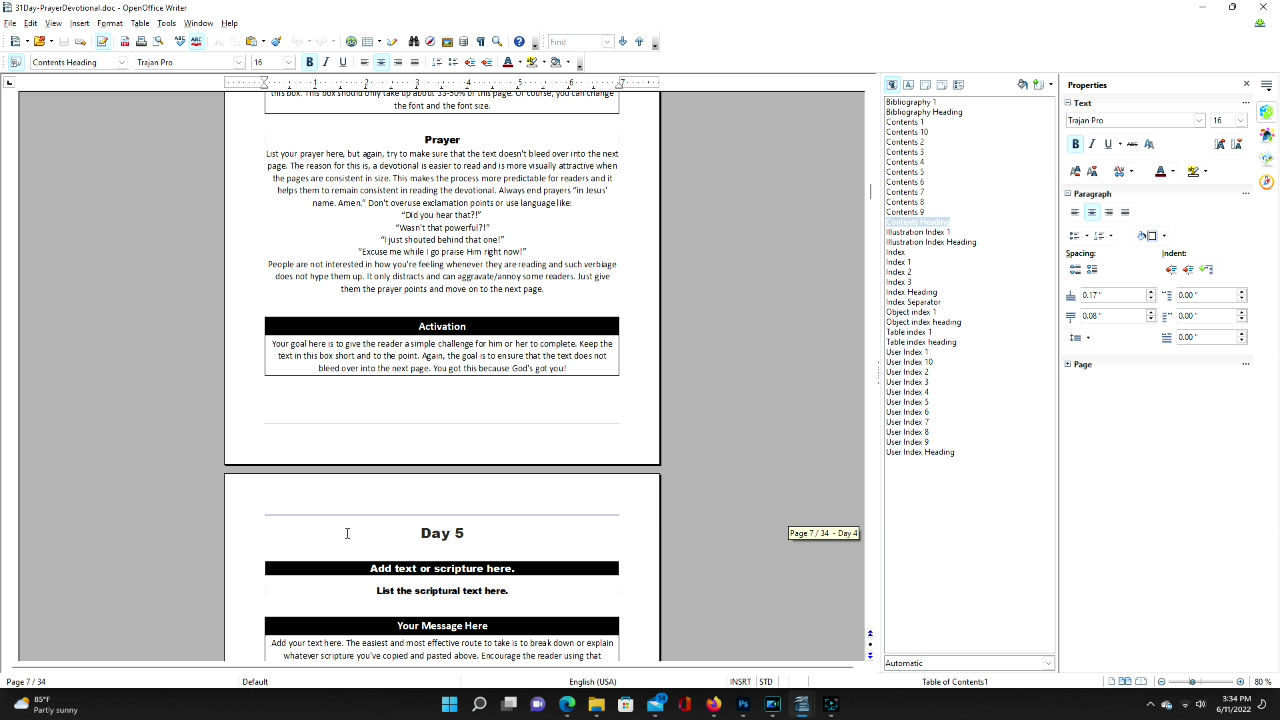Open the Edit menu
Screen dimensions: 1280x720
click(31, 23)
